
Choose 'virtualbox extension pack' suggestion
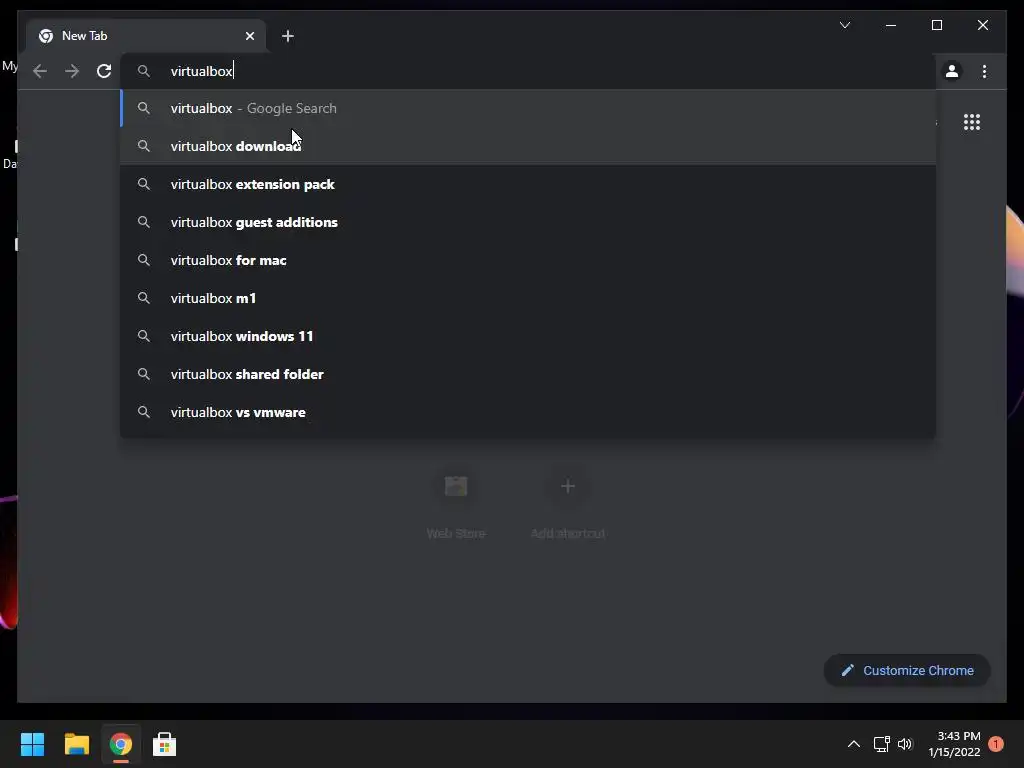point(528,184)
